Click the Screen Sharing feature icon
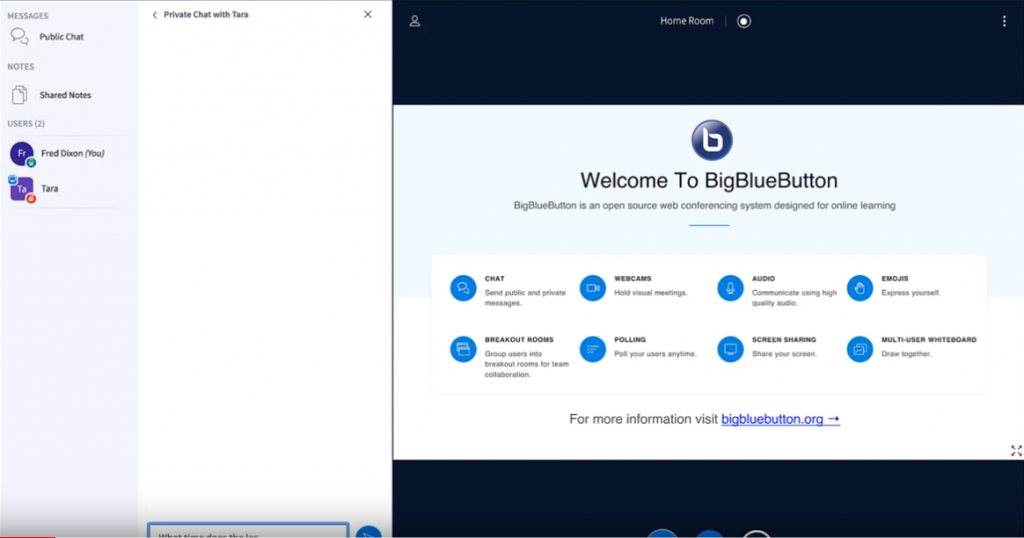The height and width of the screenshot is (538, 1024). [x=730, y=349]
